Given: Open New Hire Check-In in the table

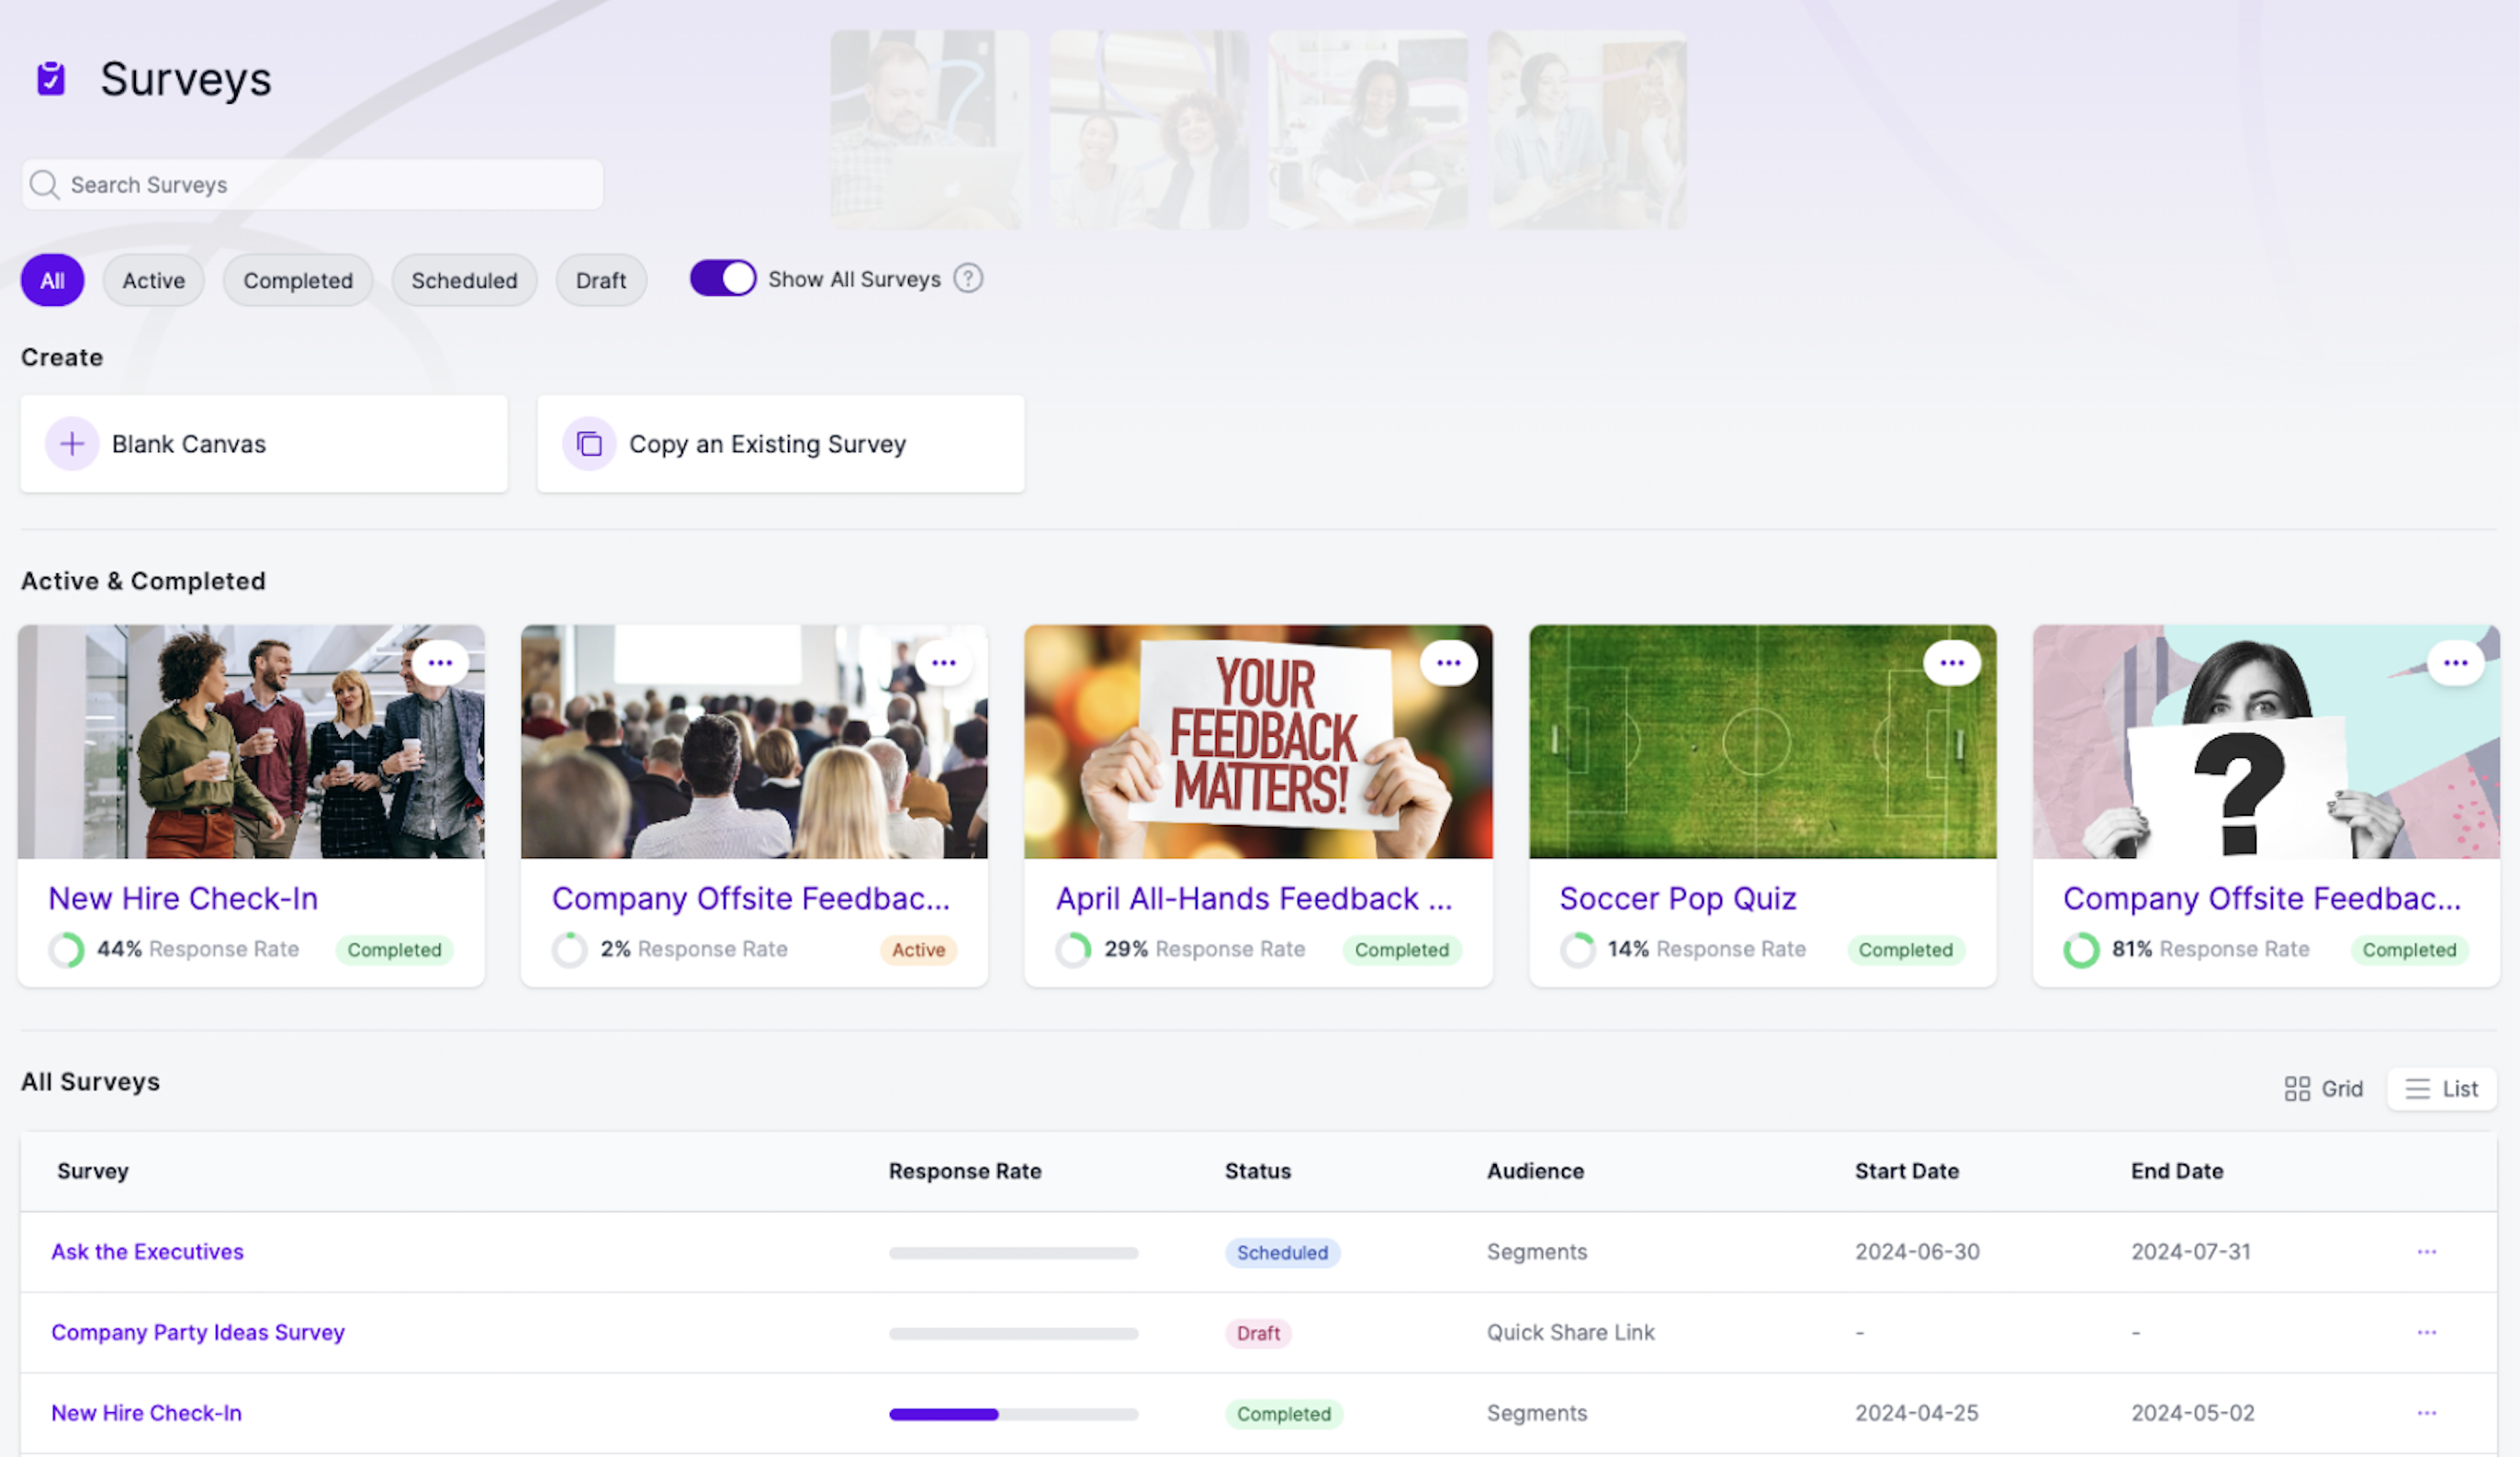Looking at the screenshot, I should pos(147,1414).
